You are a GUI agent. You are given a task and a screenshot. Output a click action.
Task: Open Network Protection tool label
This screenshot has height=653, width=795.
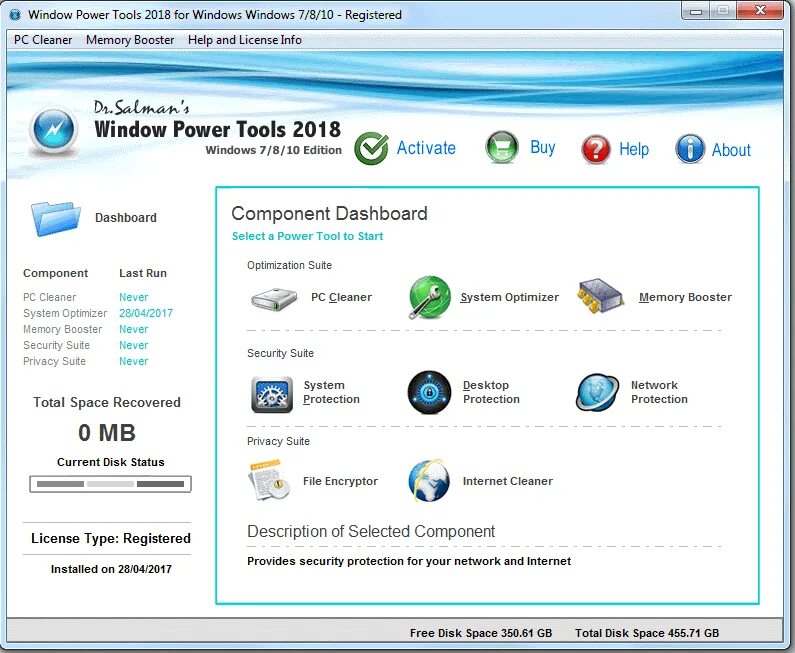click(x=659, y=392)
